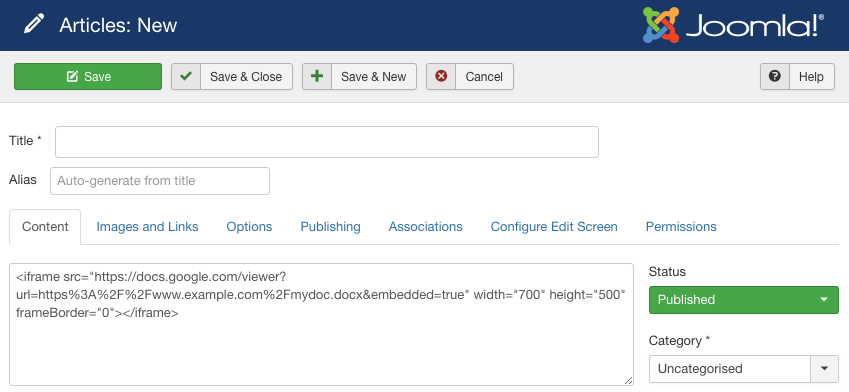This screenshot has height=392, width=849.
Task: Click the Cancel button label
Action: (484, 77)
